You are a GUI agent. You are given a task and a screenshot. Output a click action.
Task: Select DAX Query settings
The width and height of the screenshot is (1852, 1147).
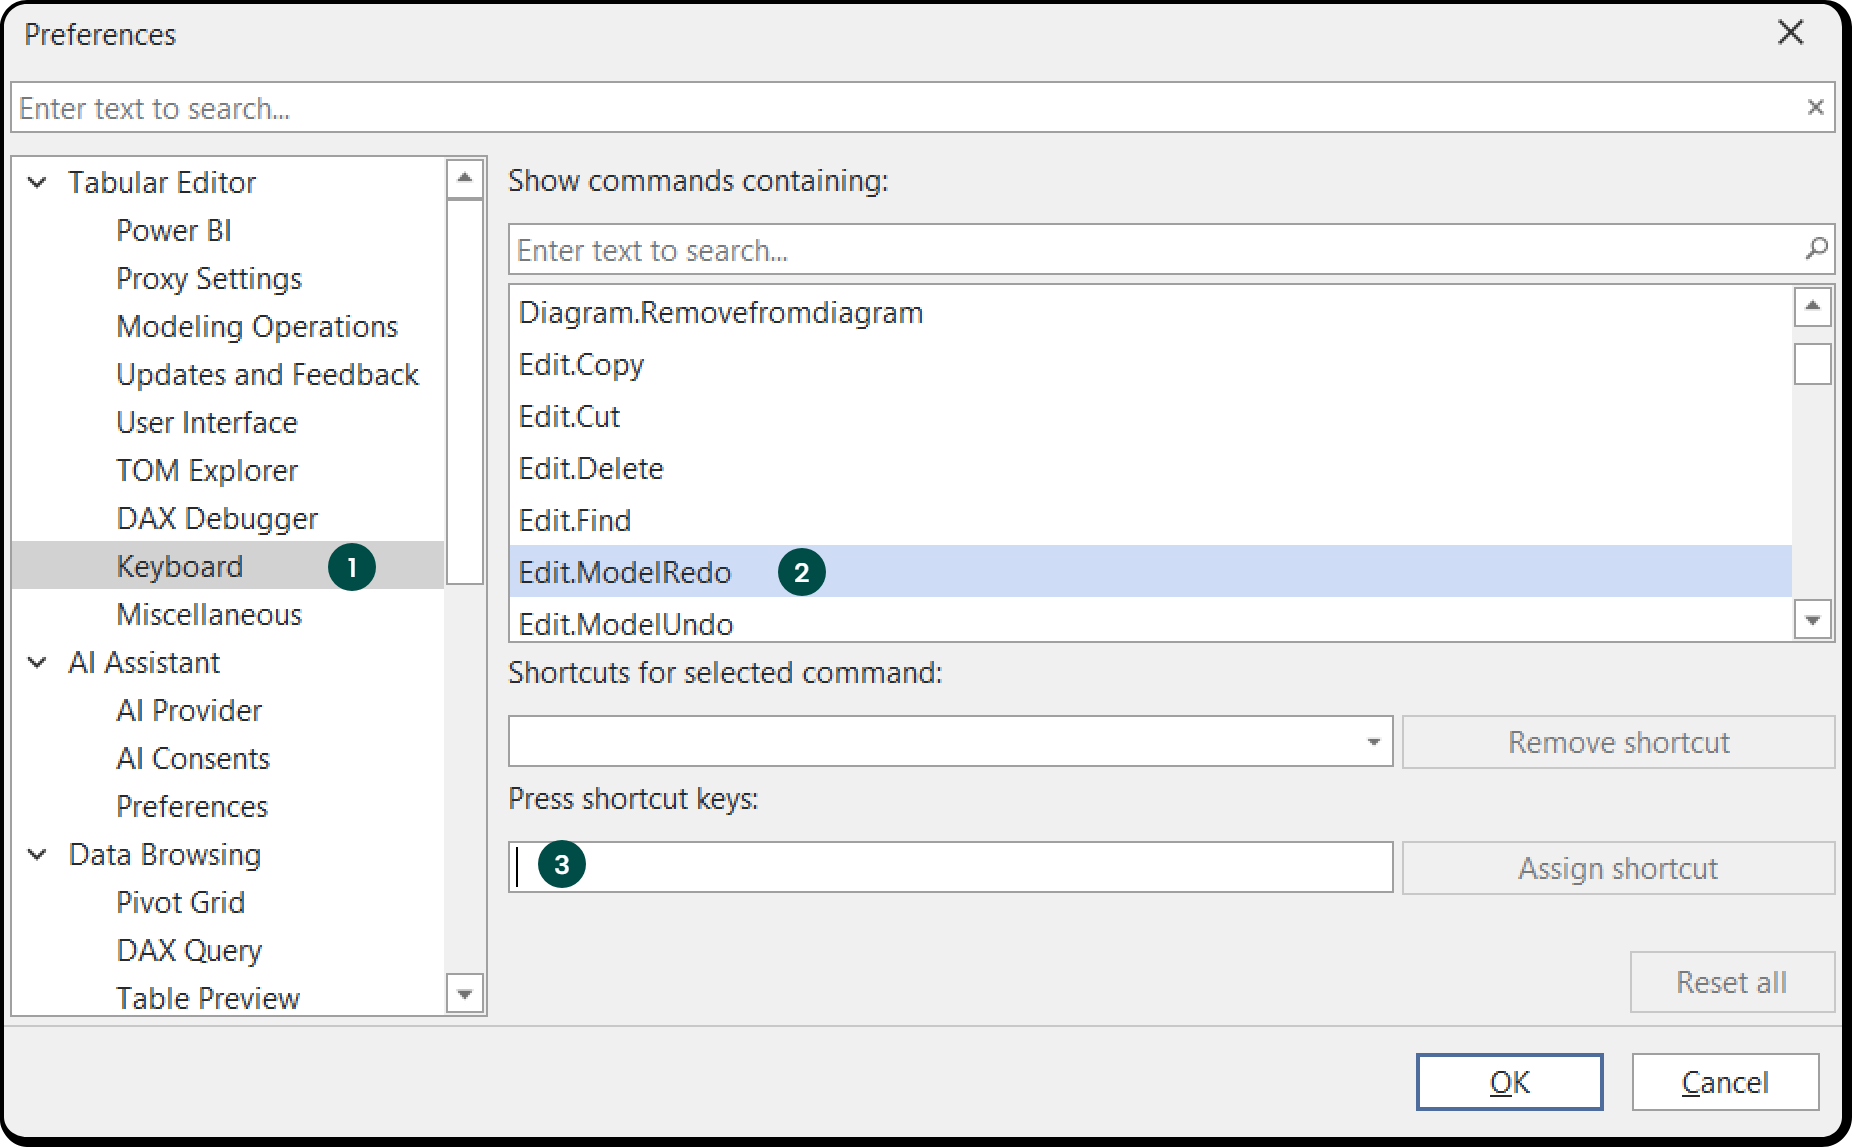(189, 950)
